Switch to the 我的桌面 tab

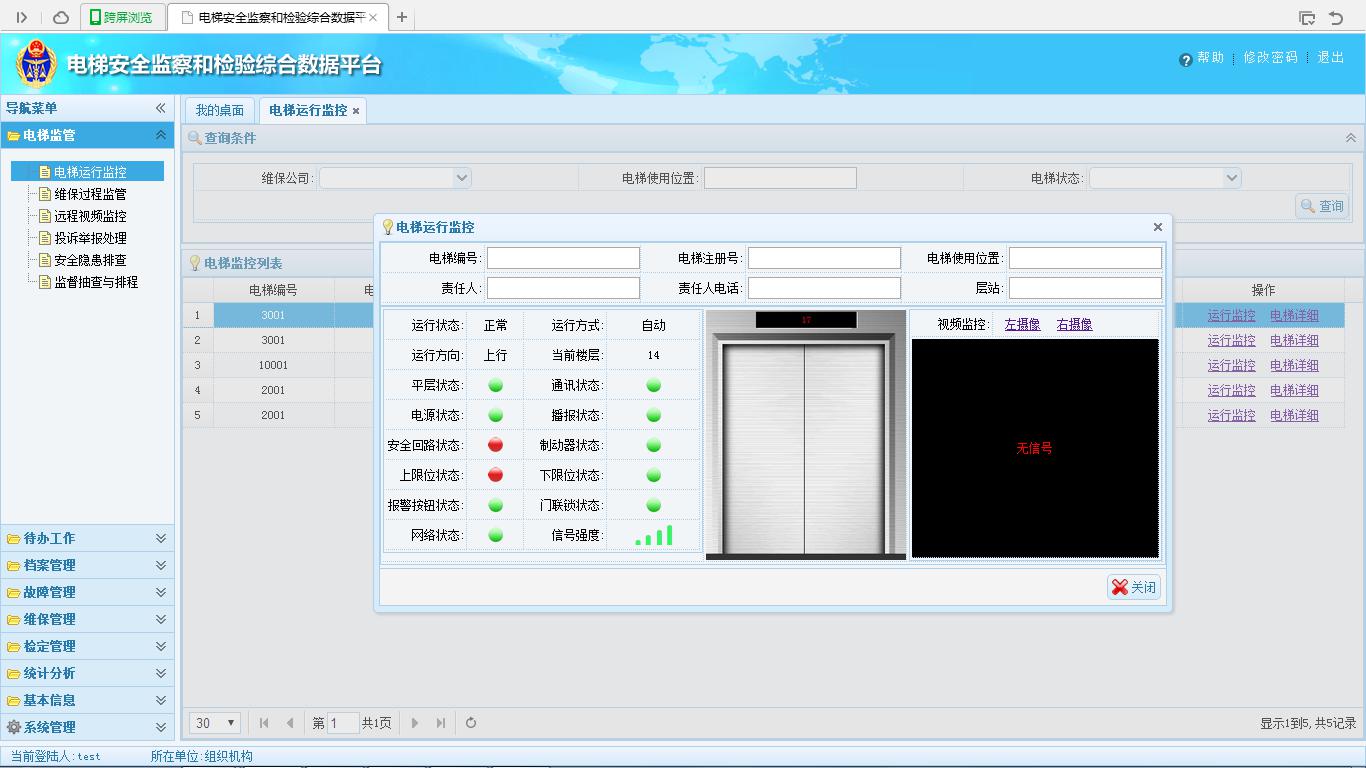[219, 110]
